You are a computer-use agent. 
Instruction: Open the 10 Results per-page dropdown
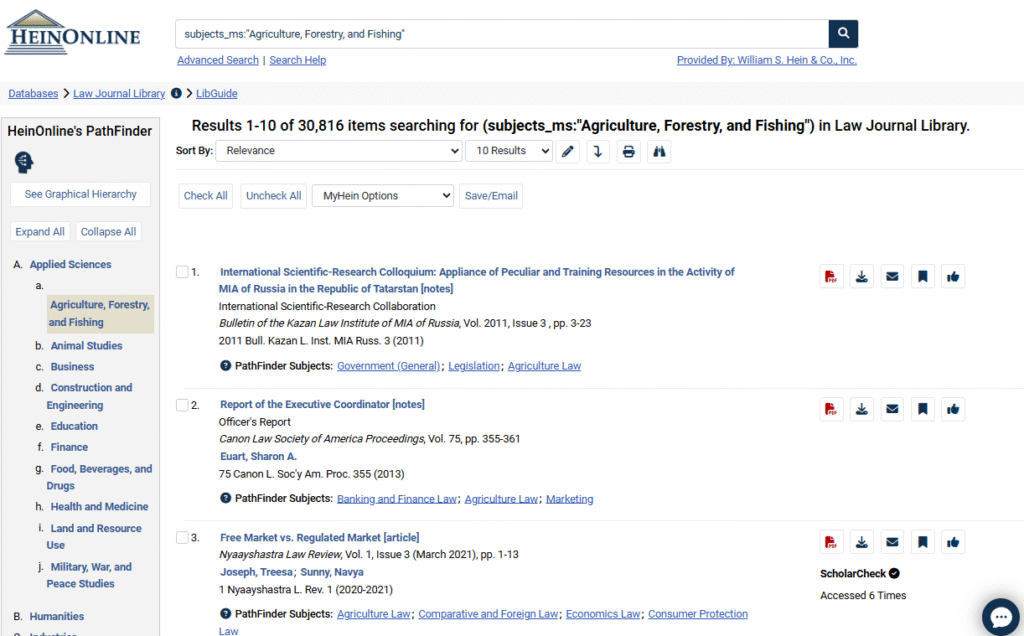(509, 151)
